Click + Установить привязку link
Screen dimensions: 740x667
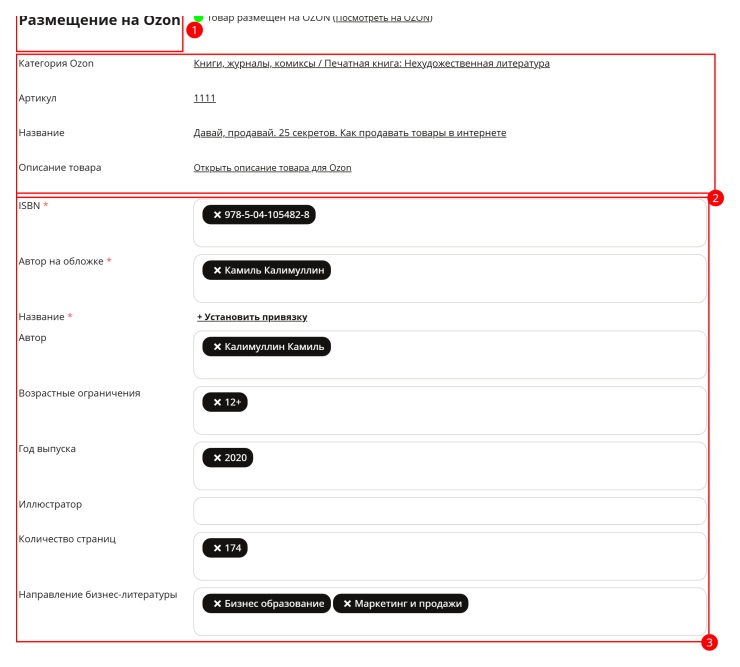point(252,317)
